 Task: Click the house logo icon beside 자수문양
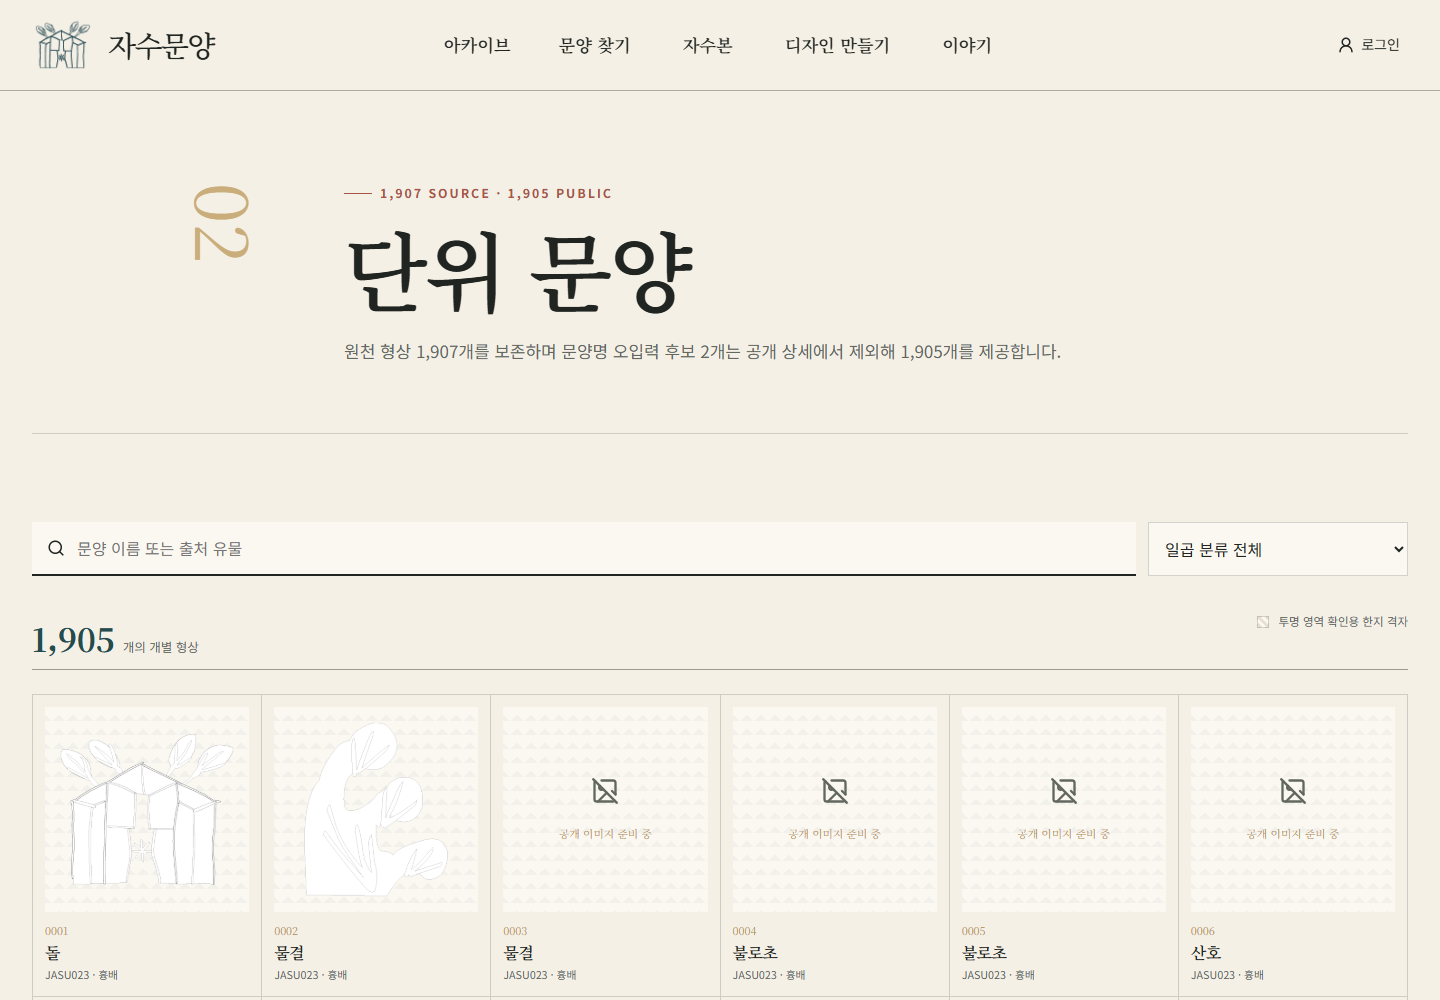[x=62, y=45]
